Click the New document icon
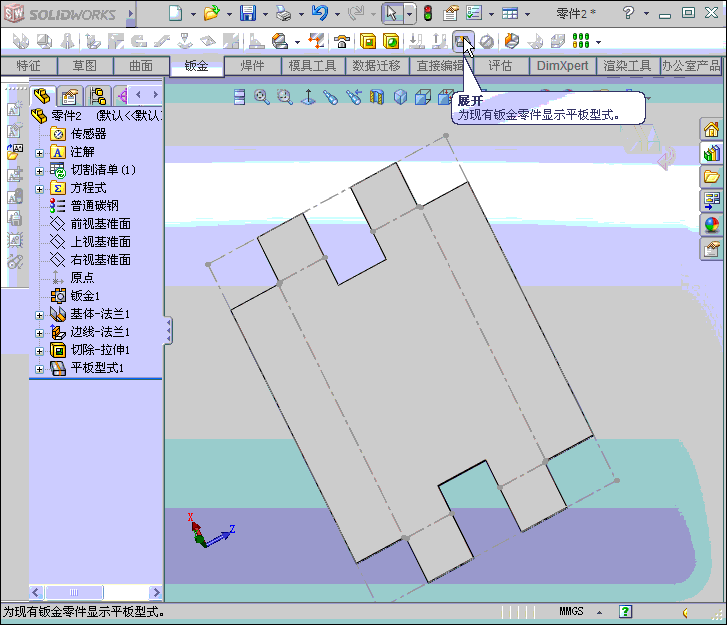 point(175,13)
